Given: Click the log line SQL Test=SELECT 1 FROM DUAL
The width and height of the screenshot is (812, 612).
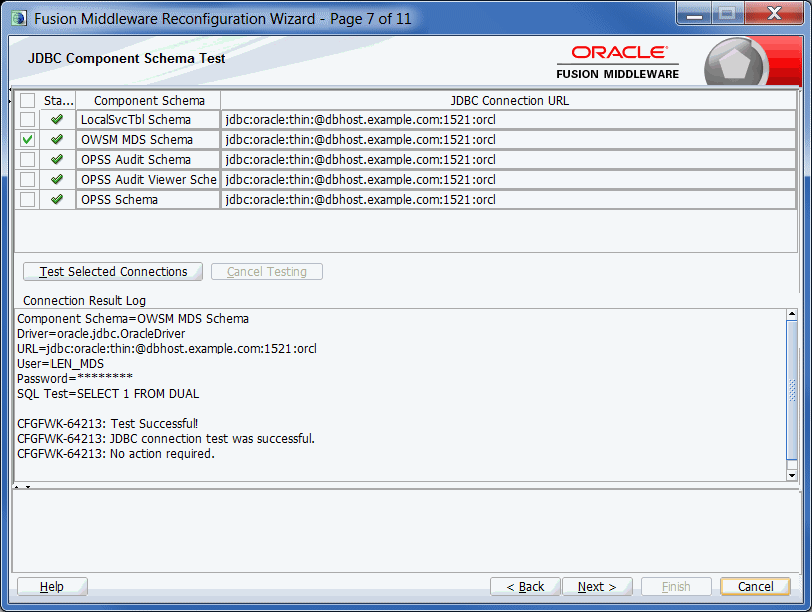Looking at the screenshot, I should point(108,394).
